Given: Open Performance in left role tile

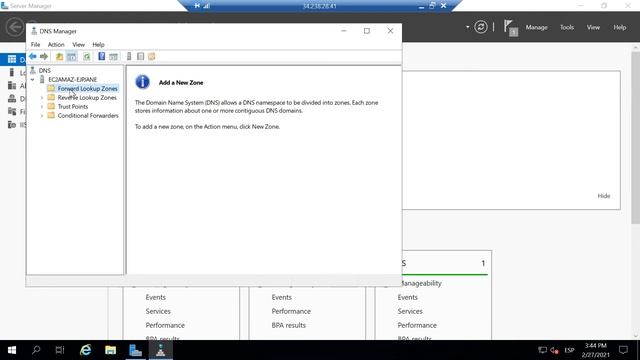Looking at the screenshot, I should (165, 325).
